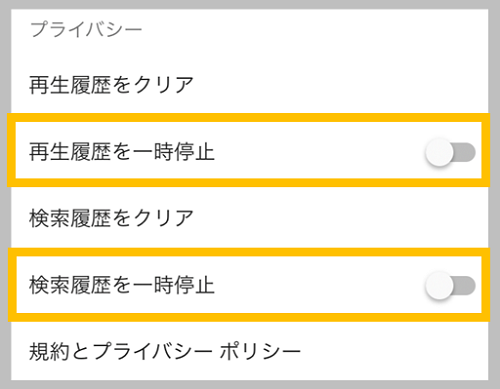Tap the 再生履歴を一時停止 label text
Screen dimensions: 500x389
pos(122,152)
